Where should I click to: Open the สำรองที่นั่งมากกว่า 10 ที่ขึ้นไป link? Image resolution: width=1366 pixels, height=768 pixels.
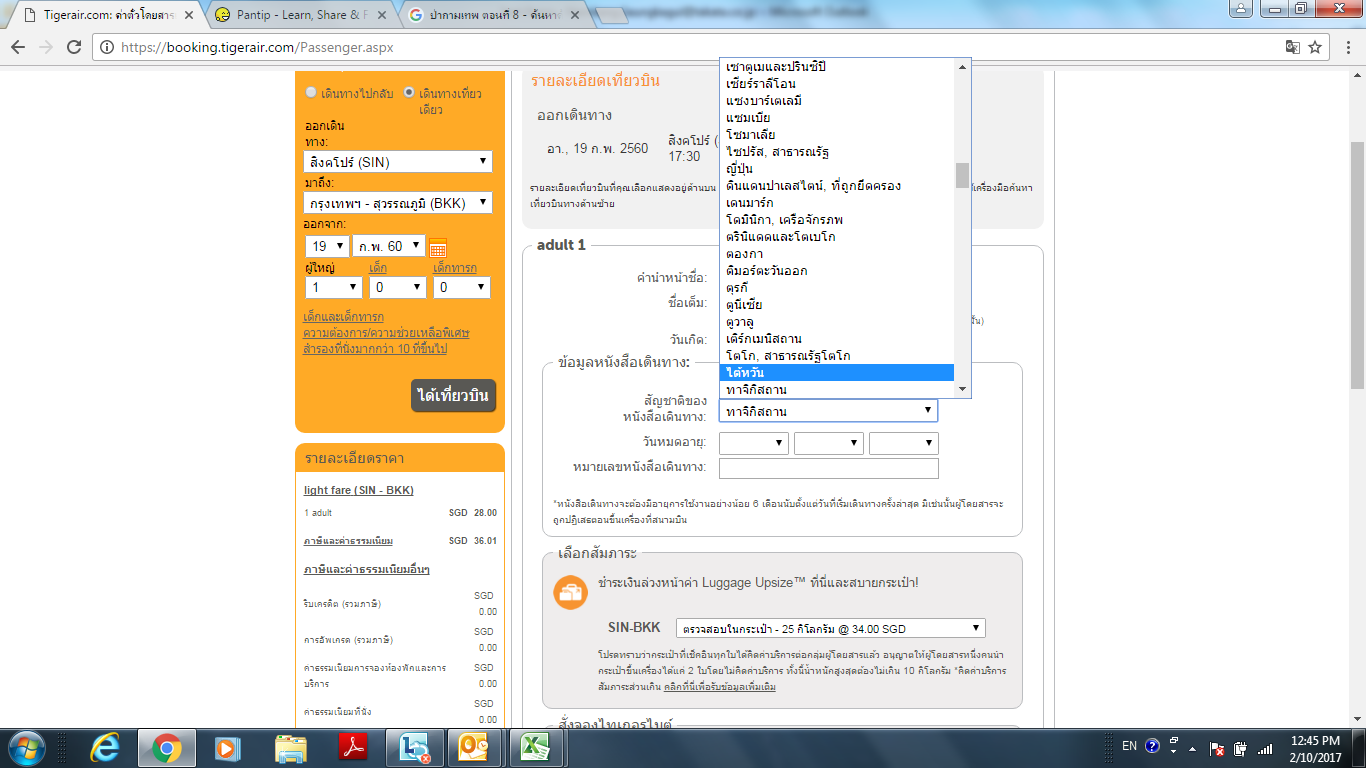375,349
